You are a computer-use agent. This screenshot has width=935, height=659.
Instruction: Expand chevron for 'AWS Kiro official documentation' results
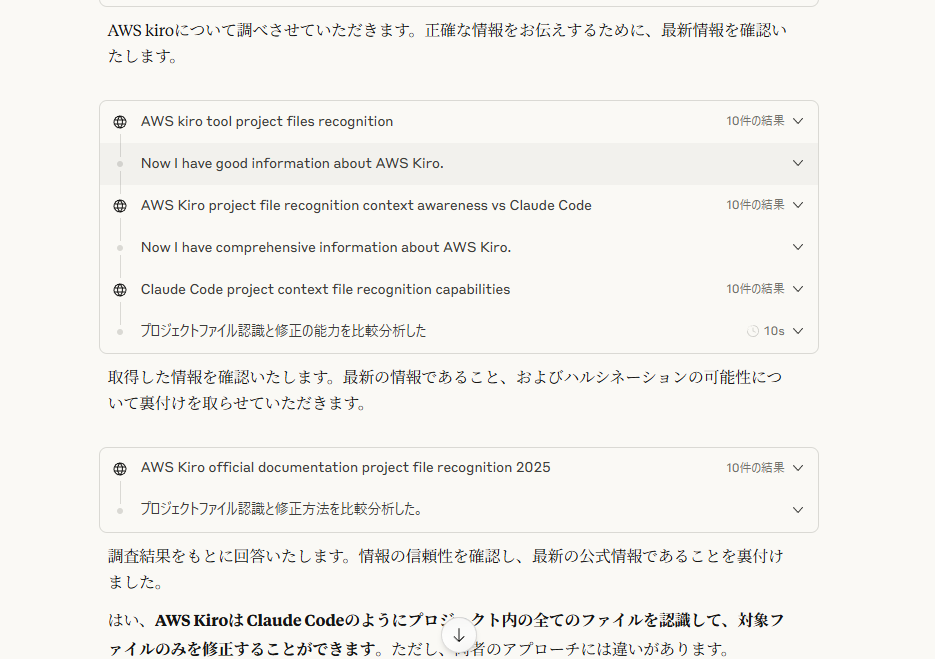tap(797, 468)
